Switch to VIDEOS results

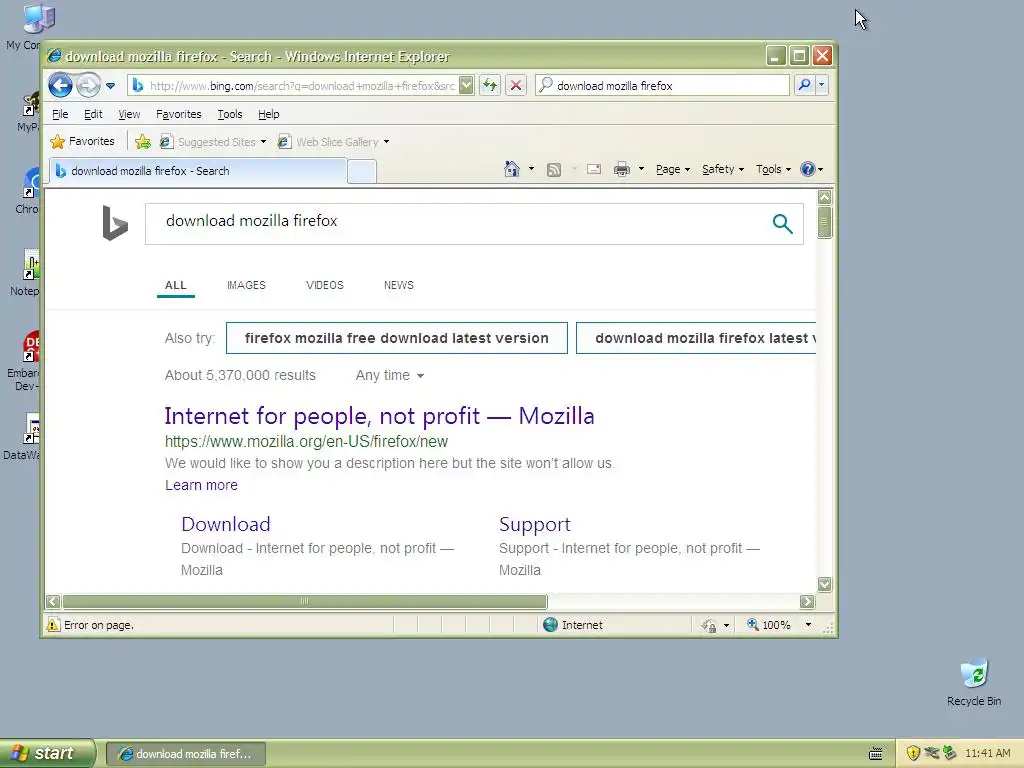[325, 285]
